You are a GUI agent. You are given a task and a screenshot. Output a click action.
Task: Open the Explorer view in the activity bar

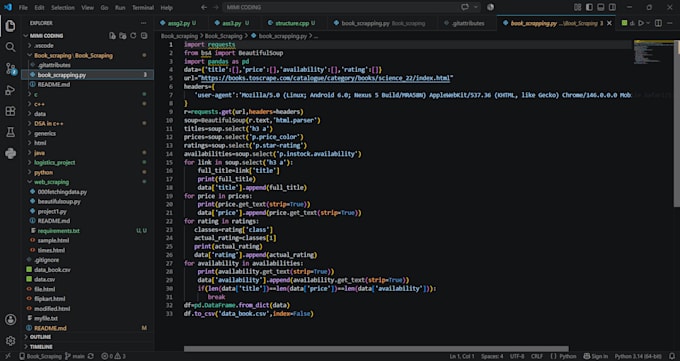coord(10,26)
